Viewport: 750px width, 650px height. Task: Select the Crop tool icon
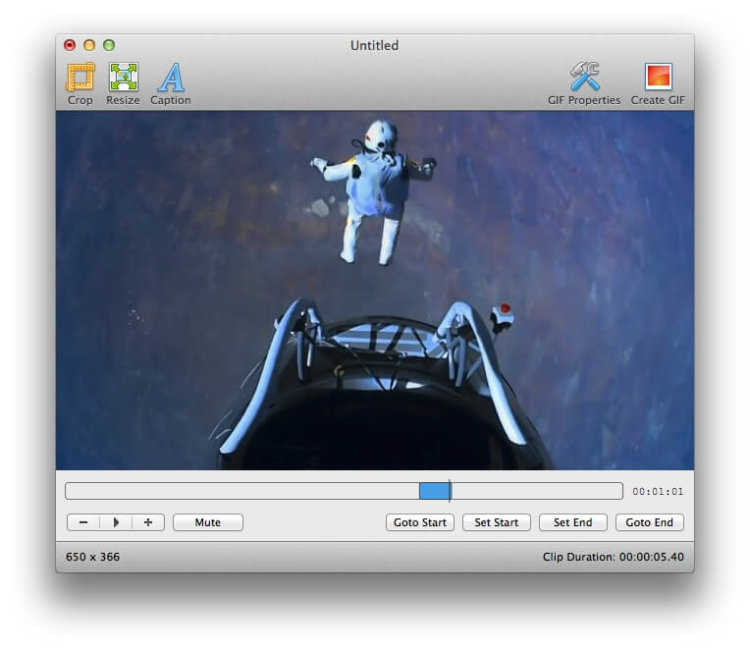pyautogui.click(x=80, y=77)
